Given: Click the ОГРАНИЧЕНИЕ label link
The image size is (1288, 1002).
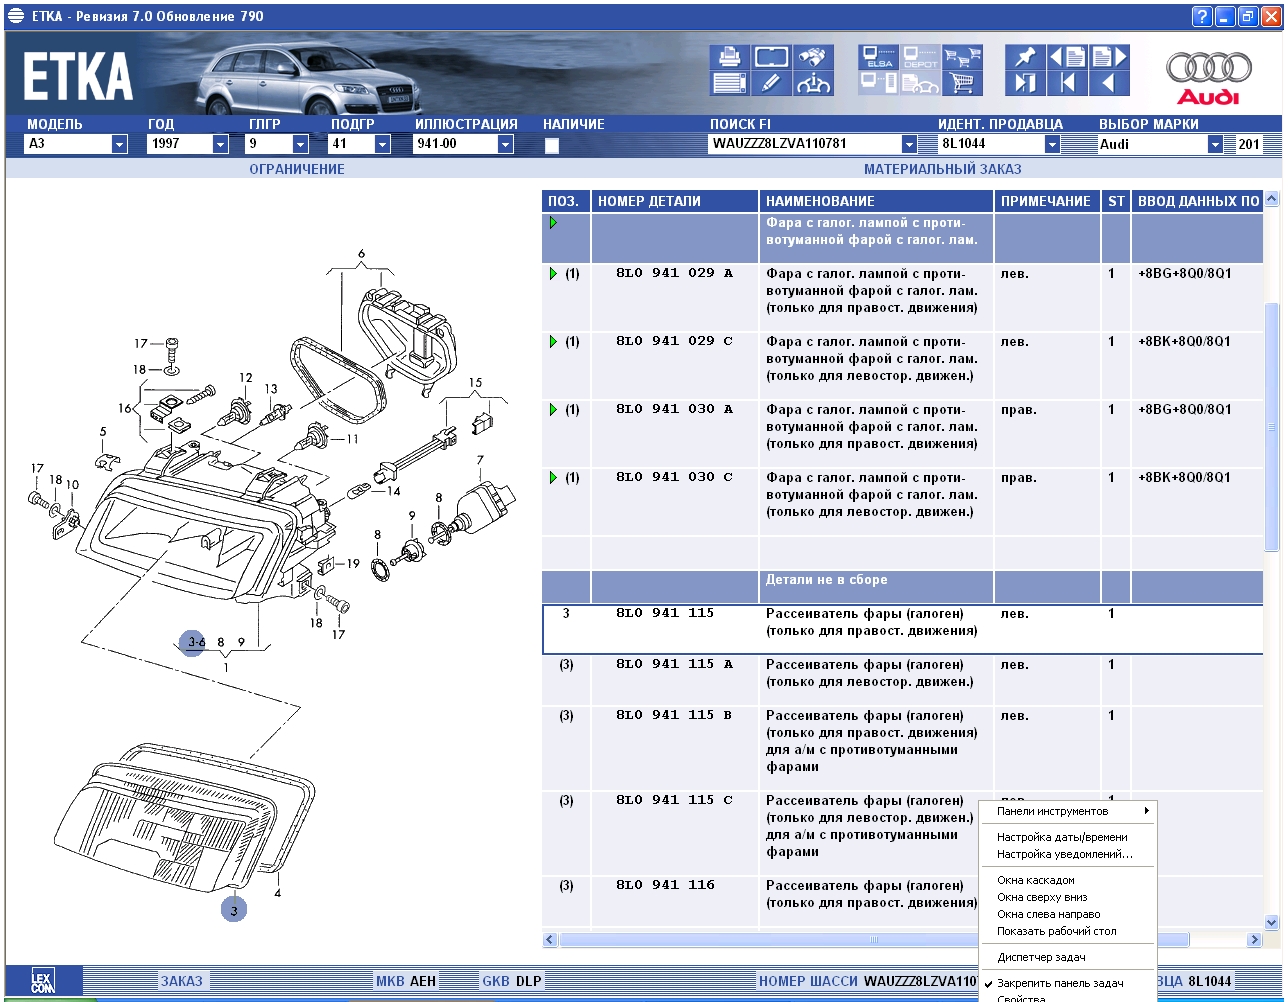Looking at the screenshot, I should tap(297, 169).
